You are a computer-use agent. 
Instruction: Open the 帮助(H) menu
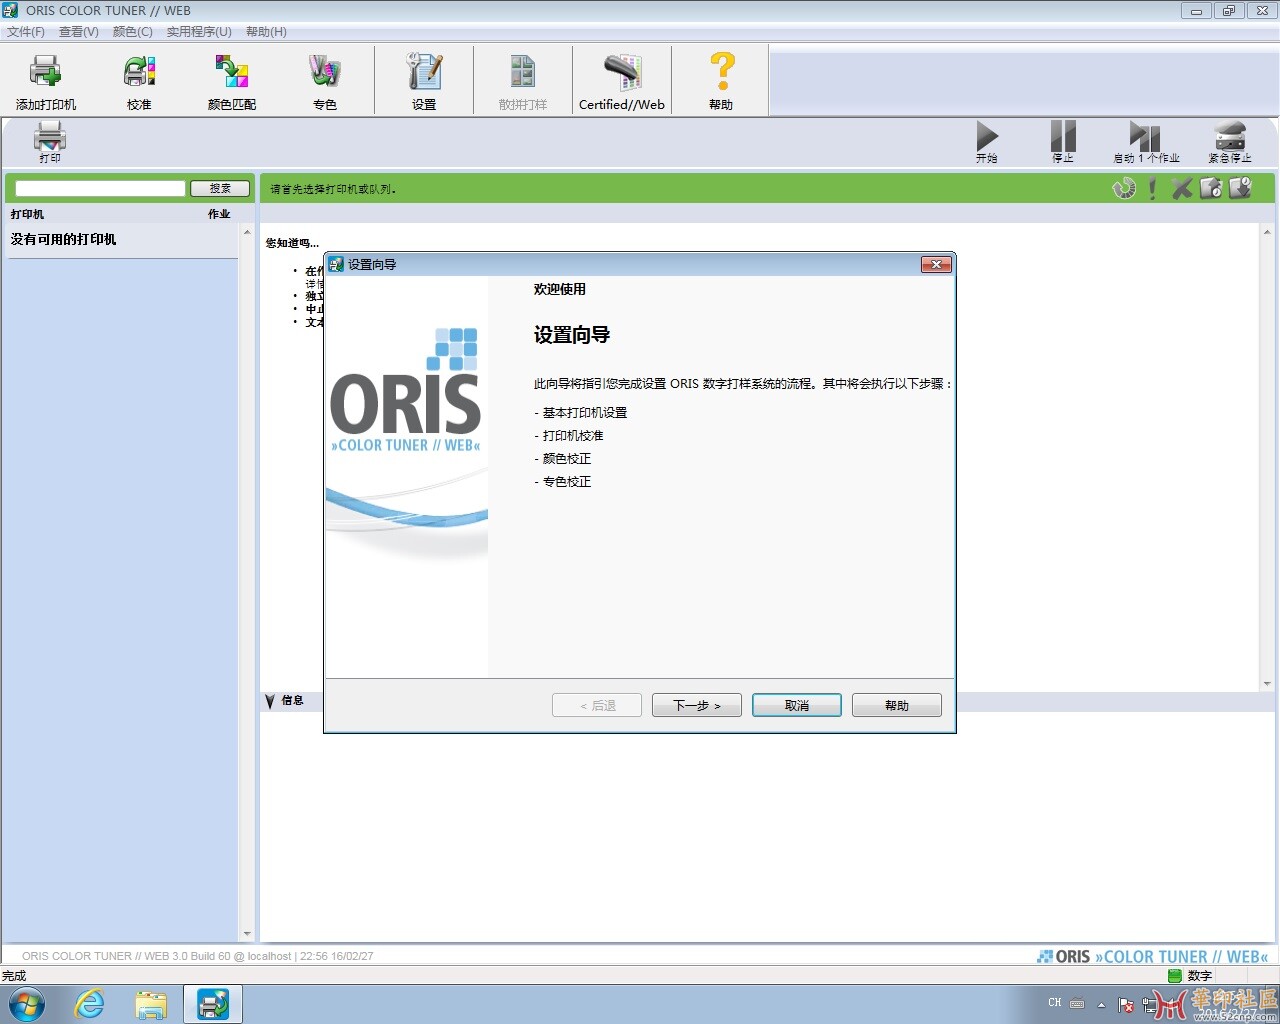click(x=266, y=32)
